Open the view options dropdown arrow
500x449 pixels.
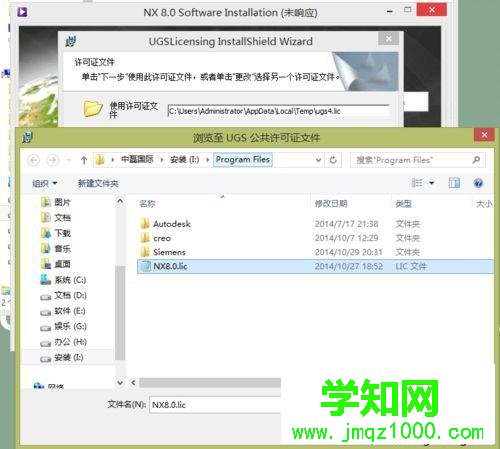431,183
